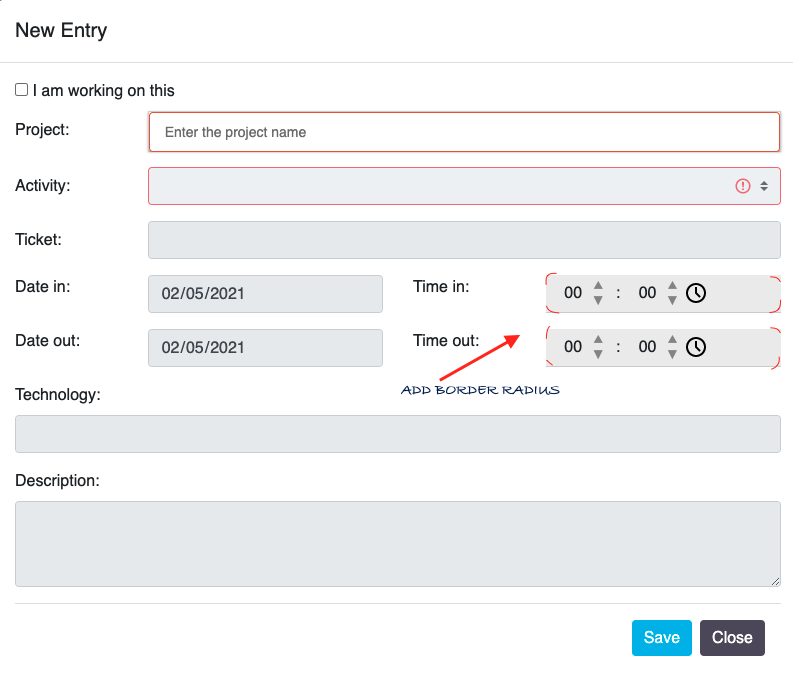This screenshot has width=793, height=684.
Task: Click the 'Project:' label
Action: [x=42, y=130]
